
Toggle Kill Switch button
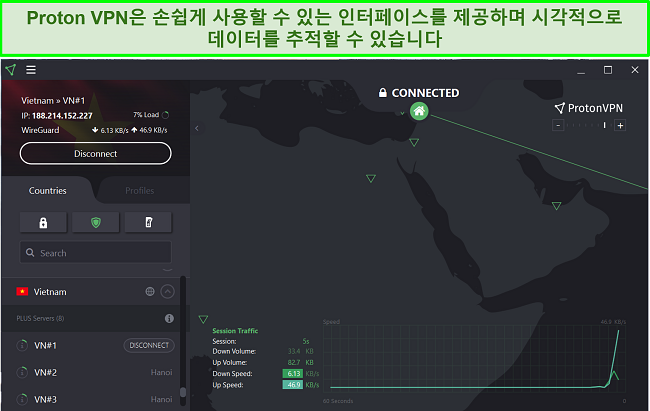[148, 223]
